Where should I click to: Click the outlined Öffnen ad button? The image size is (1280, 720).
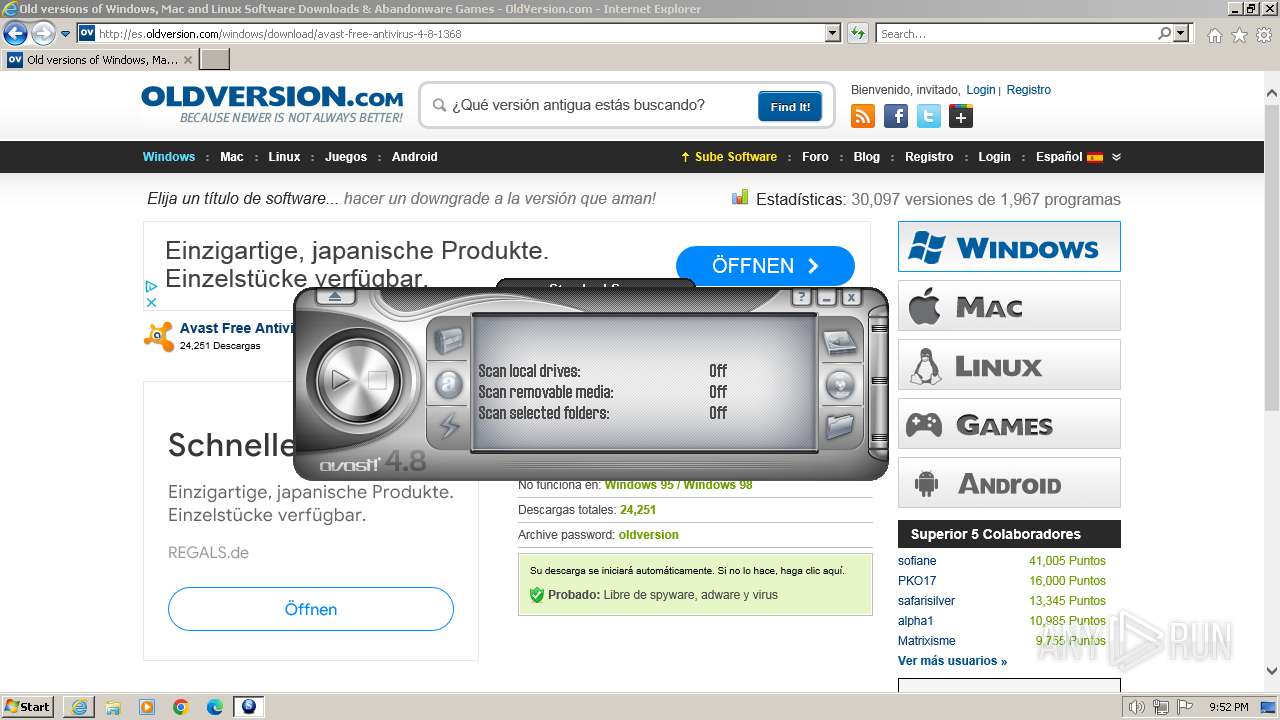click(311, 609)
